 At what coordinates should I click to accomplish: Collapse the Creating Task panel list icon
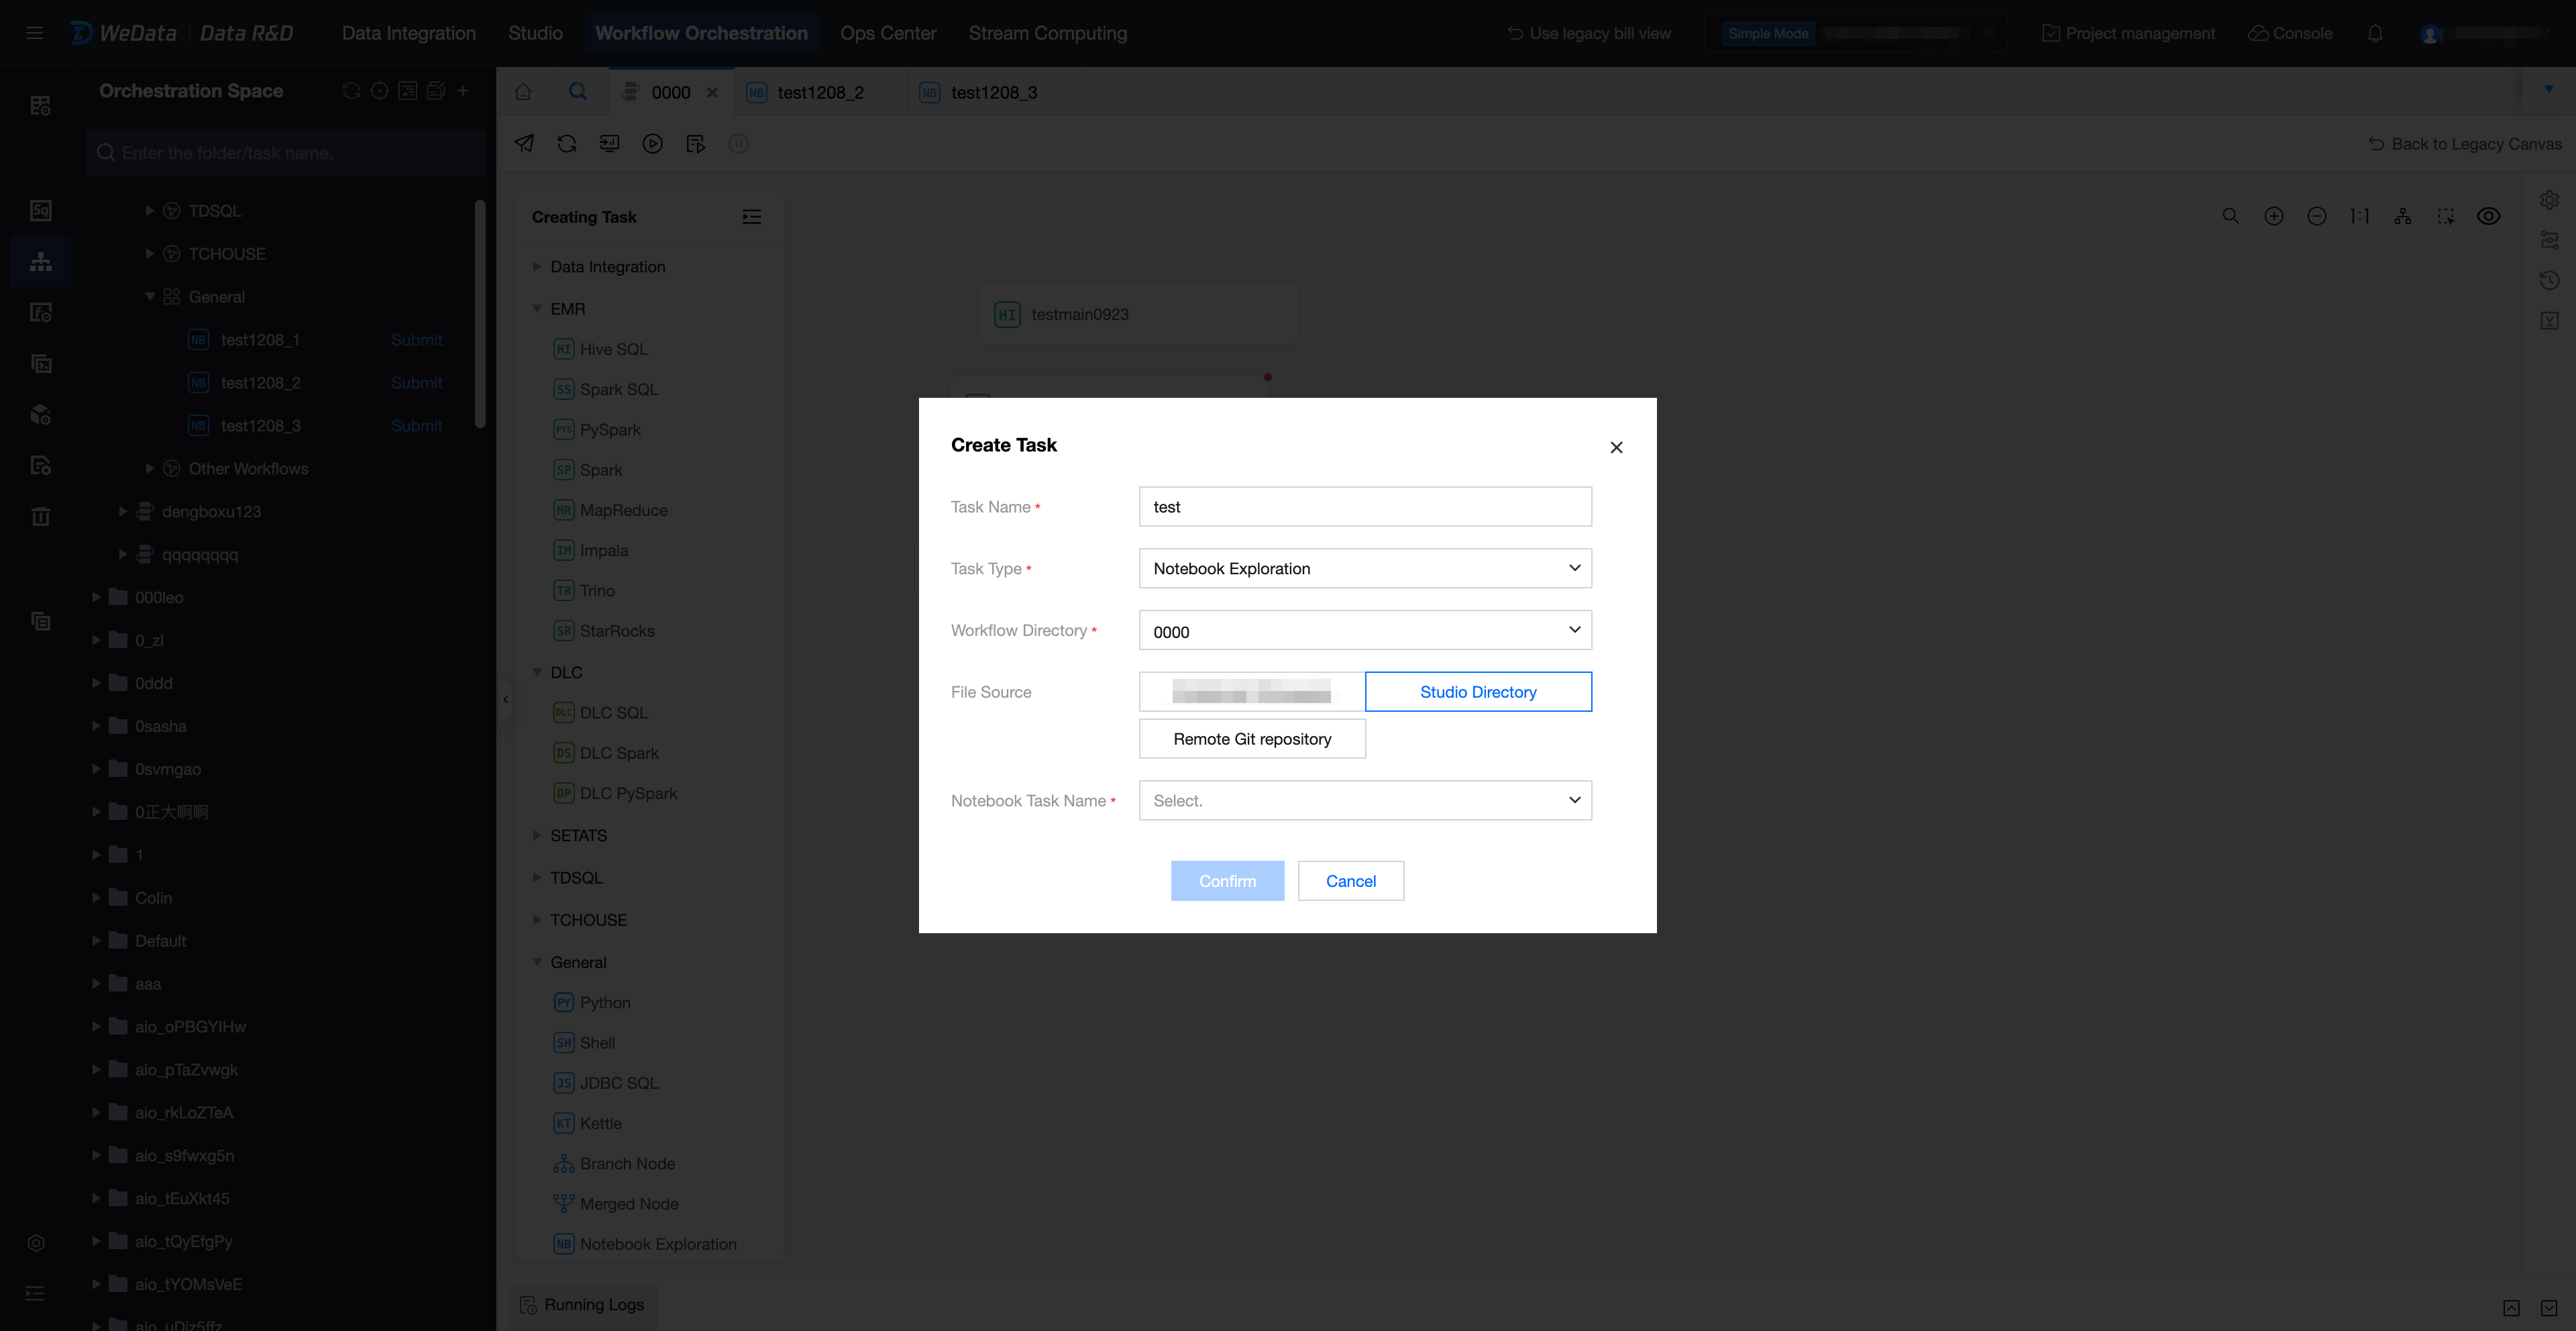tap(751, 217)
